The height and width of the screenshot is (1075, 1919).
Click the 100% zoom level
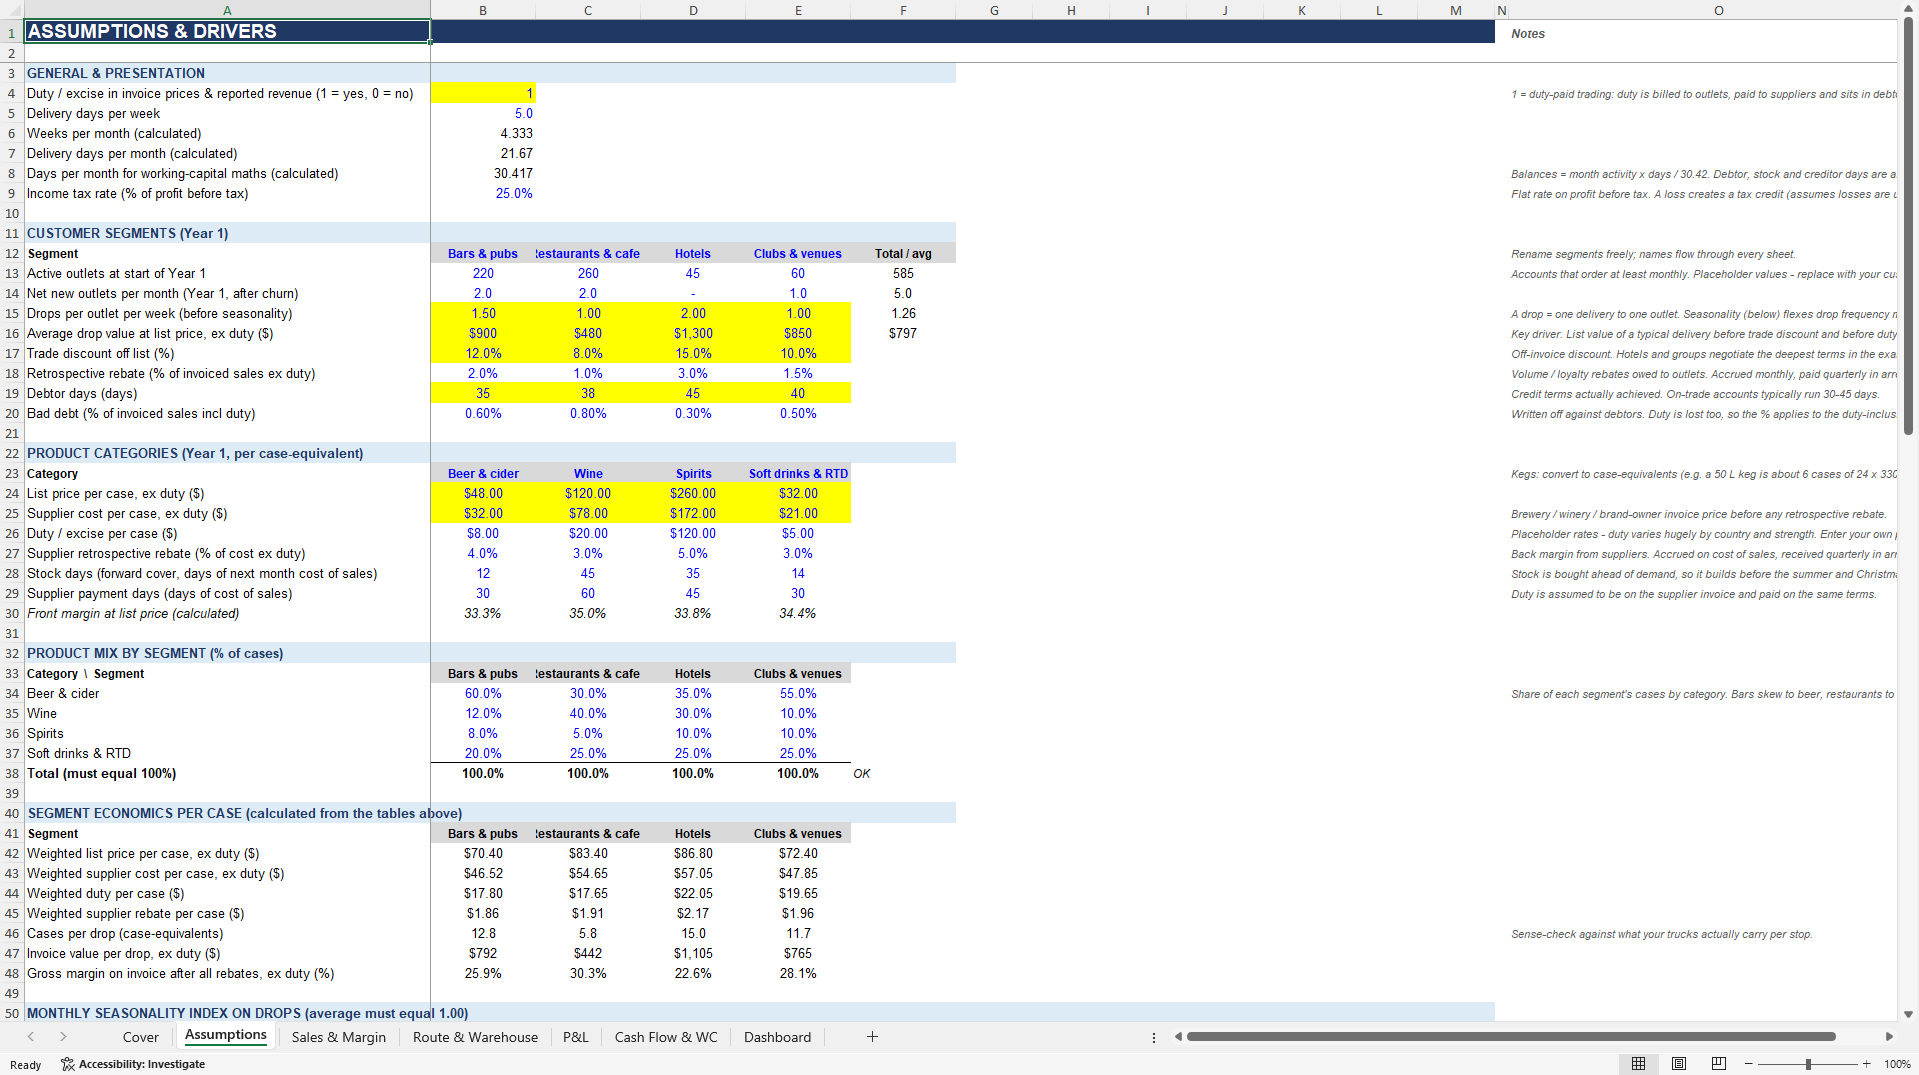tap(1897, 1064)
